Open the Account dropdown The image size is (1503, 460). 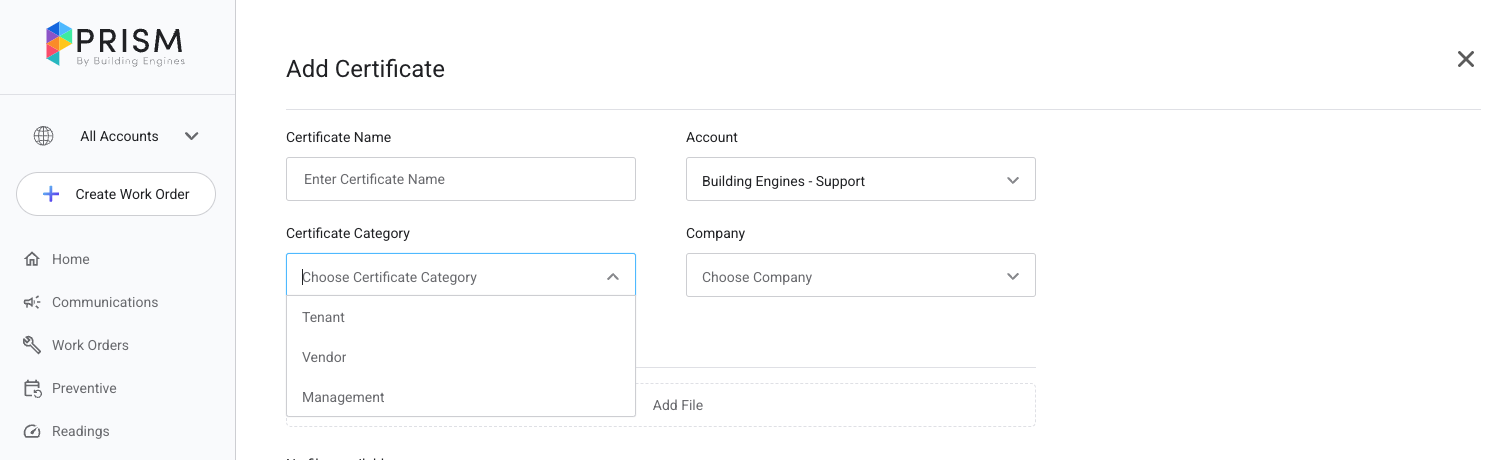point(860,180)
